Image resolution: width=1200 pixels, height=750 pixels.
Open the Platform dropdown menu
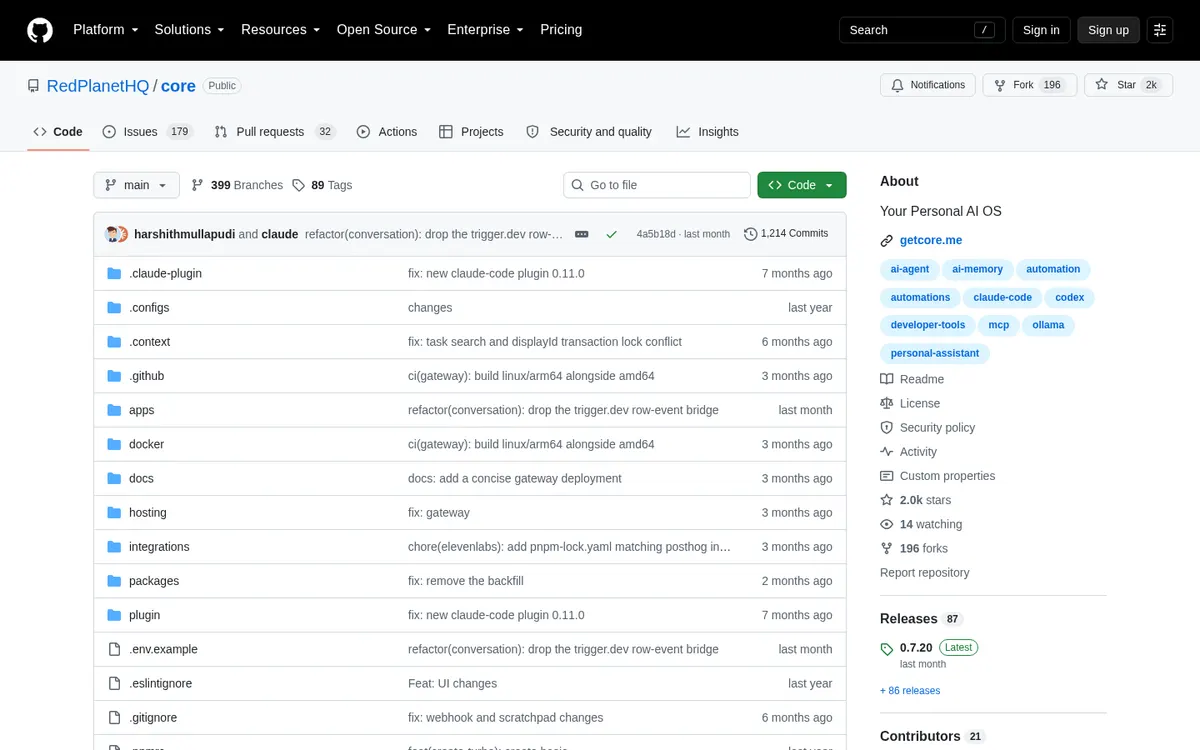[x=106, y=30]
